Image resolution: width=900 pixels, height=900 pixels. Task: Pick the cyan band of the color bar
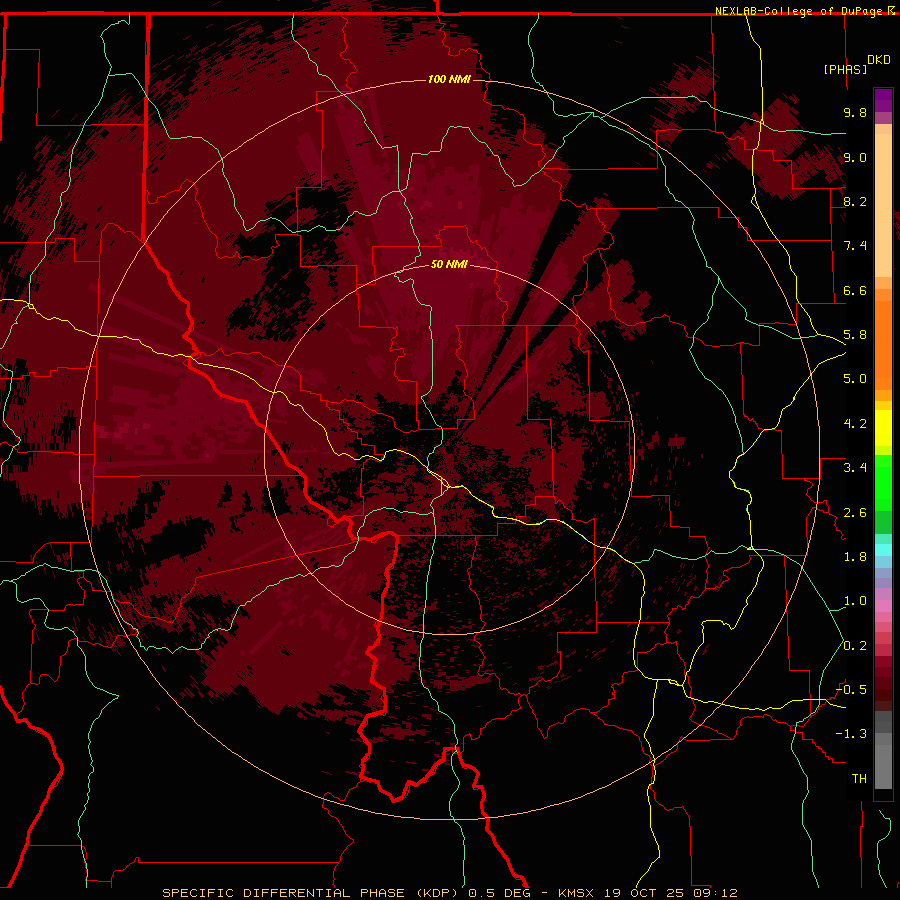click(883, 550)
